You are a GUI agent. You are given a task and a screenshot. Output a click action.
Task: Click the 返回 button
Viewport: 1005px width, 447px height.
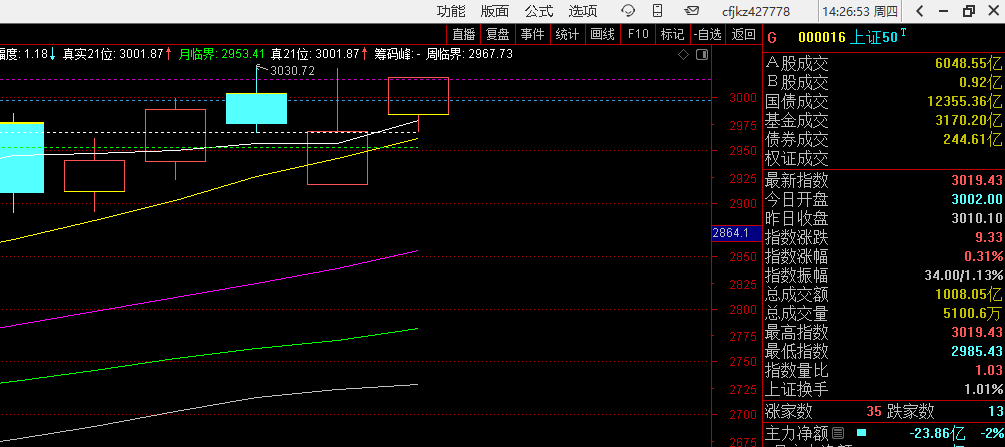tap(743, 35)
